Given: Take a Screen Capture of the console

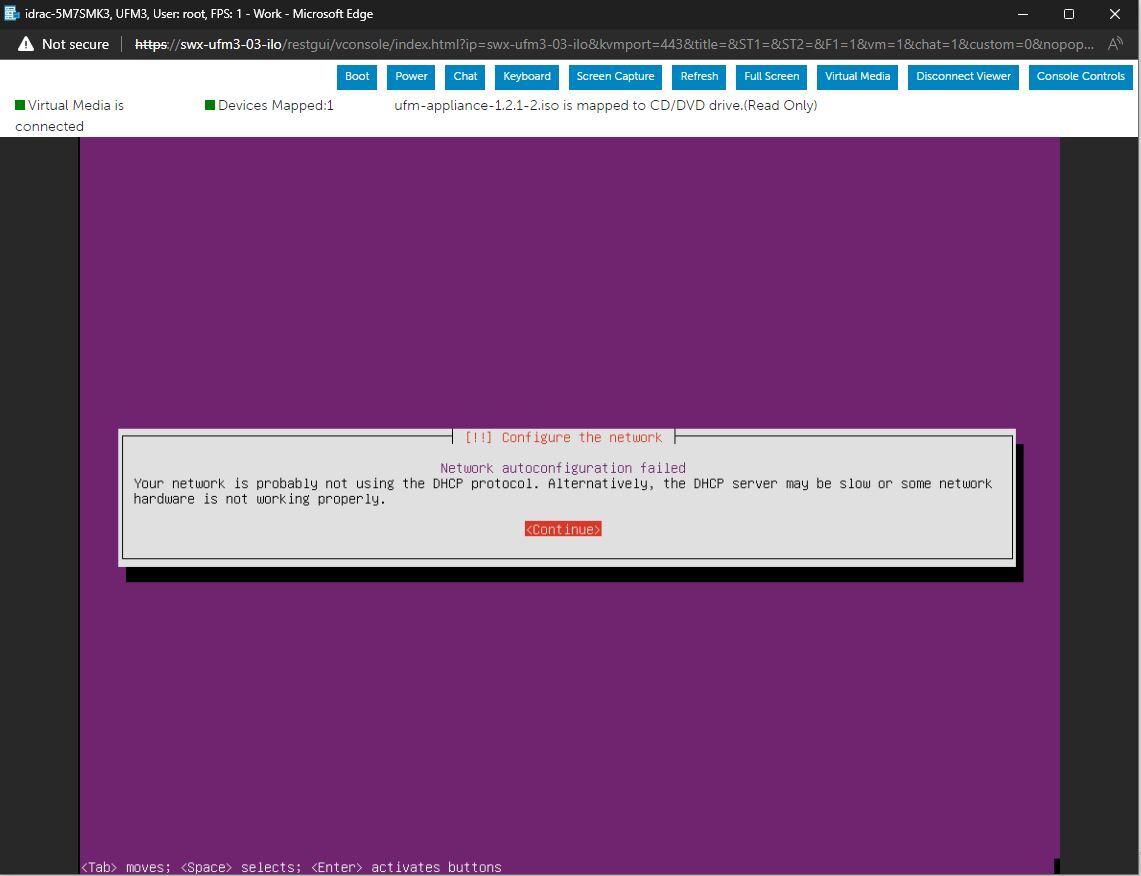Looking at the screenshot, I should click(615, 76).
